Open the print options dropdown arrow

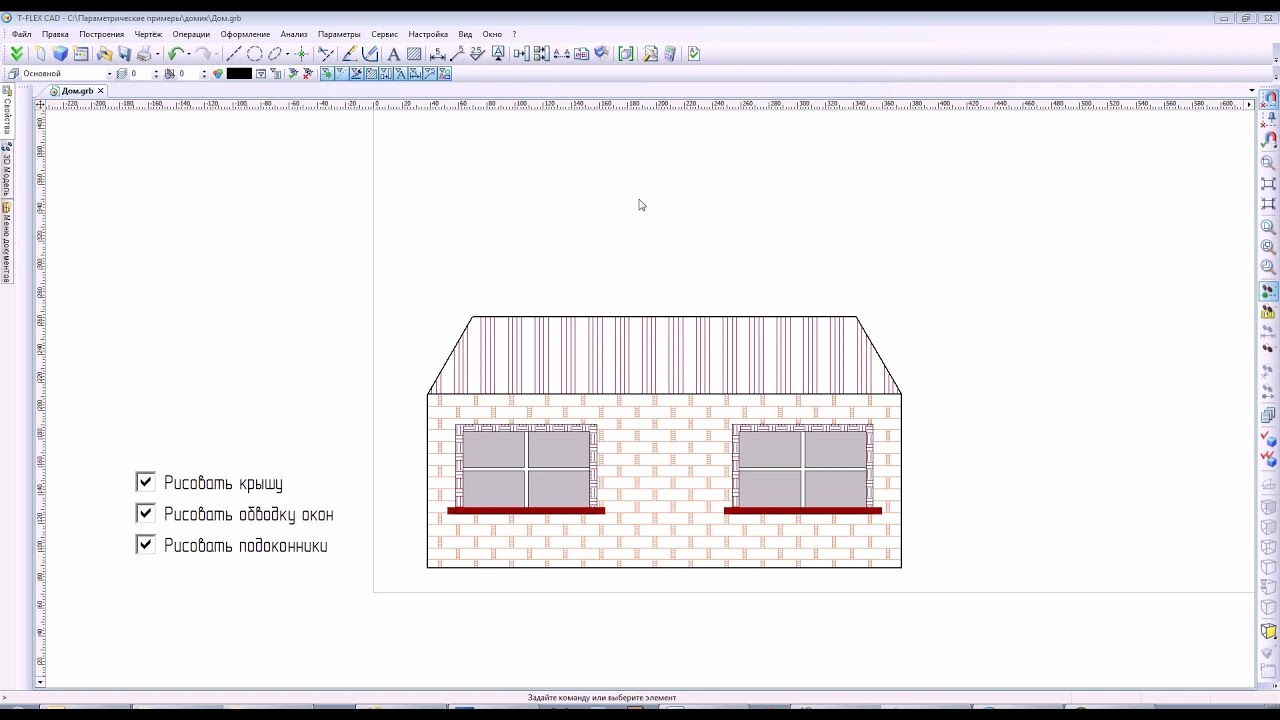click(x=157, y=54)
